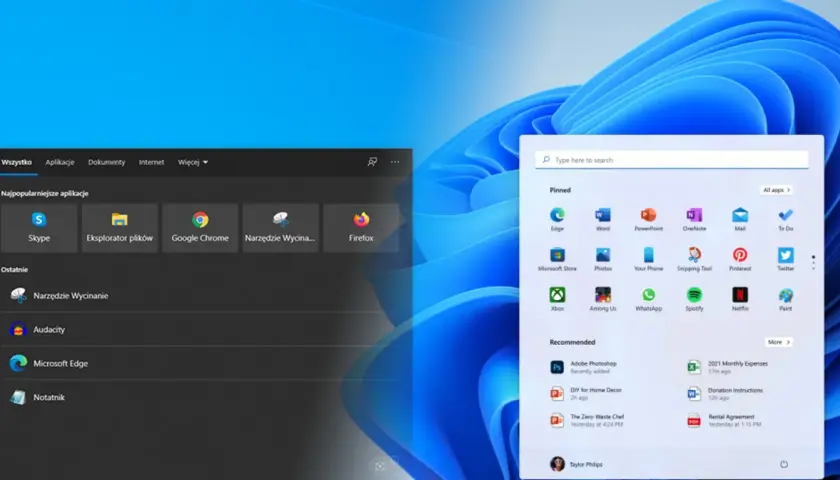Click the power button in the Start menu
Viewport: 840px width, 480px height.
[x=784, y=464]
